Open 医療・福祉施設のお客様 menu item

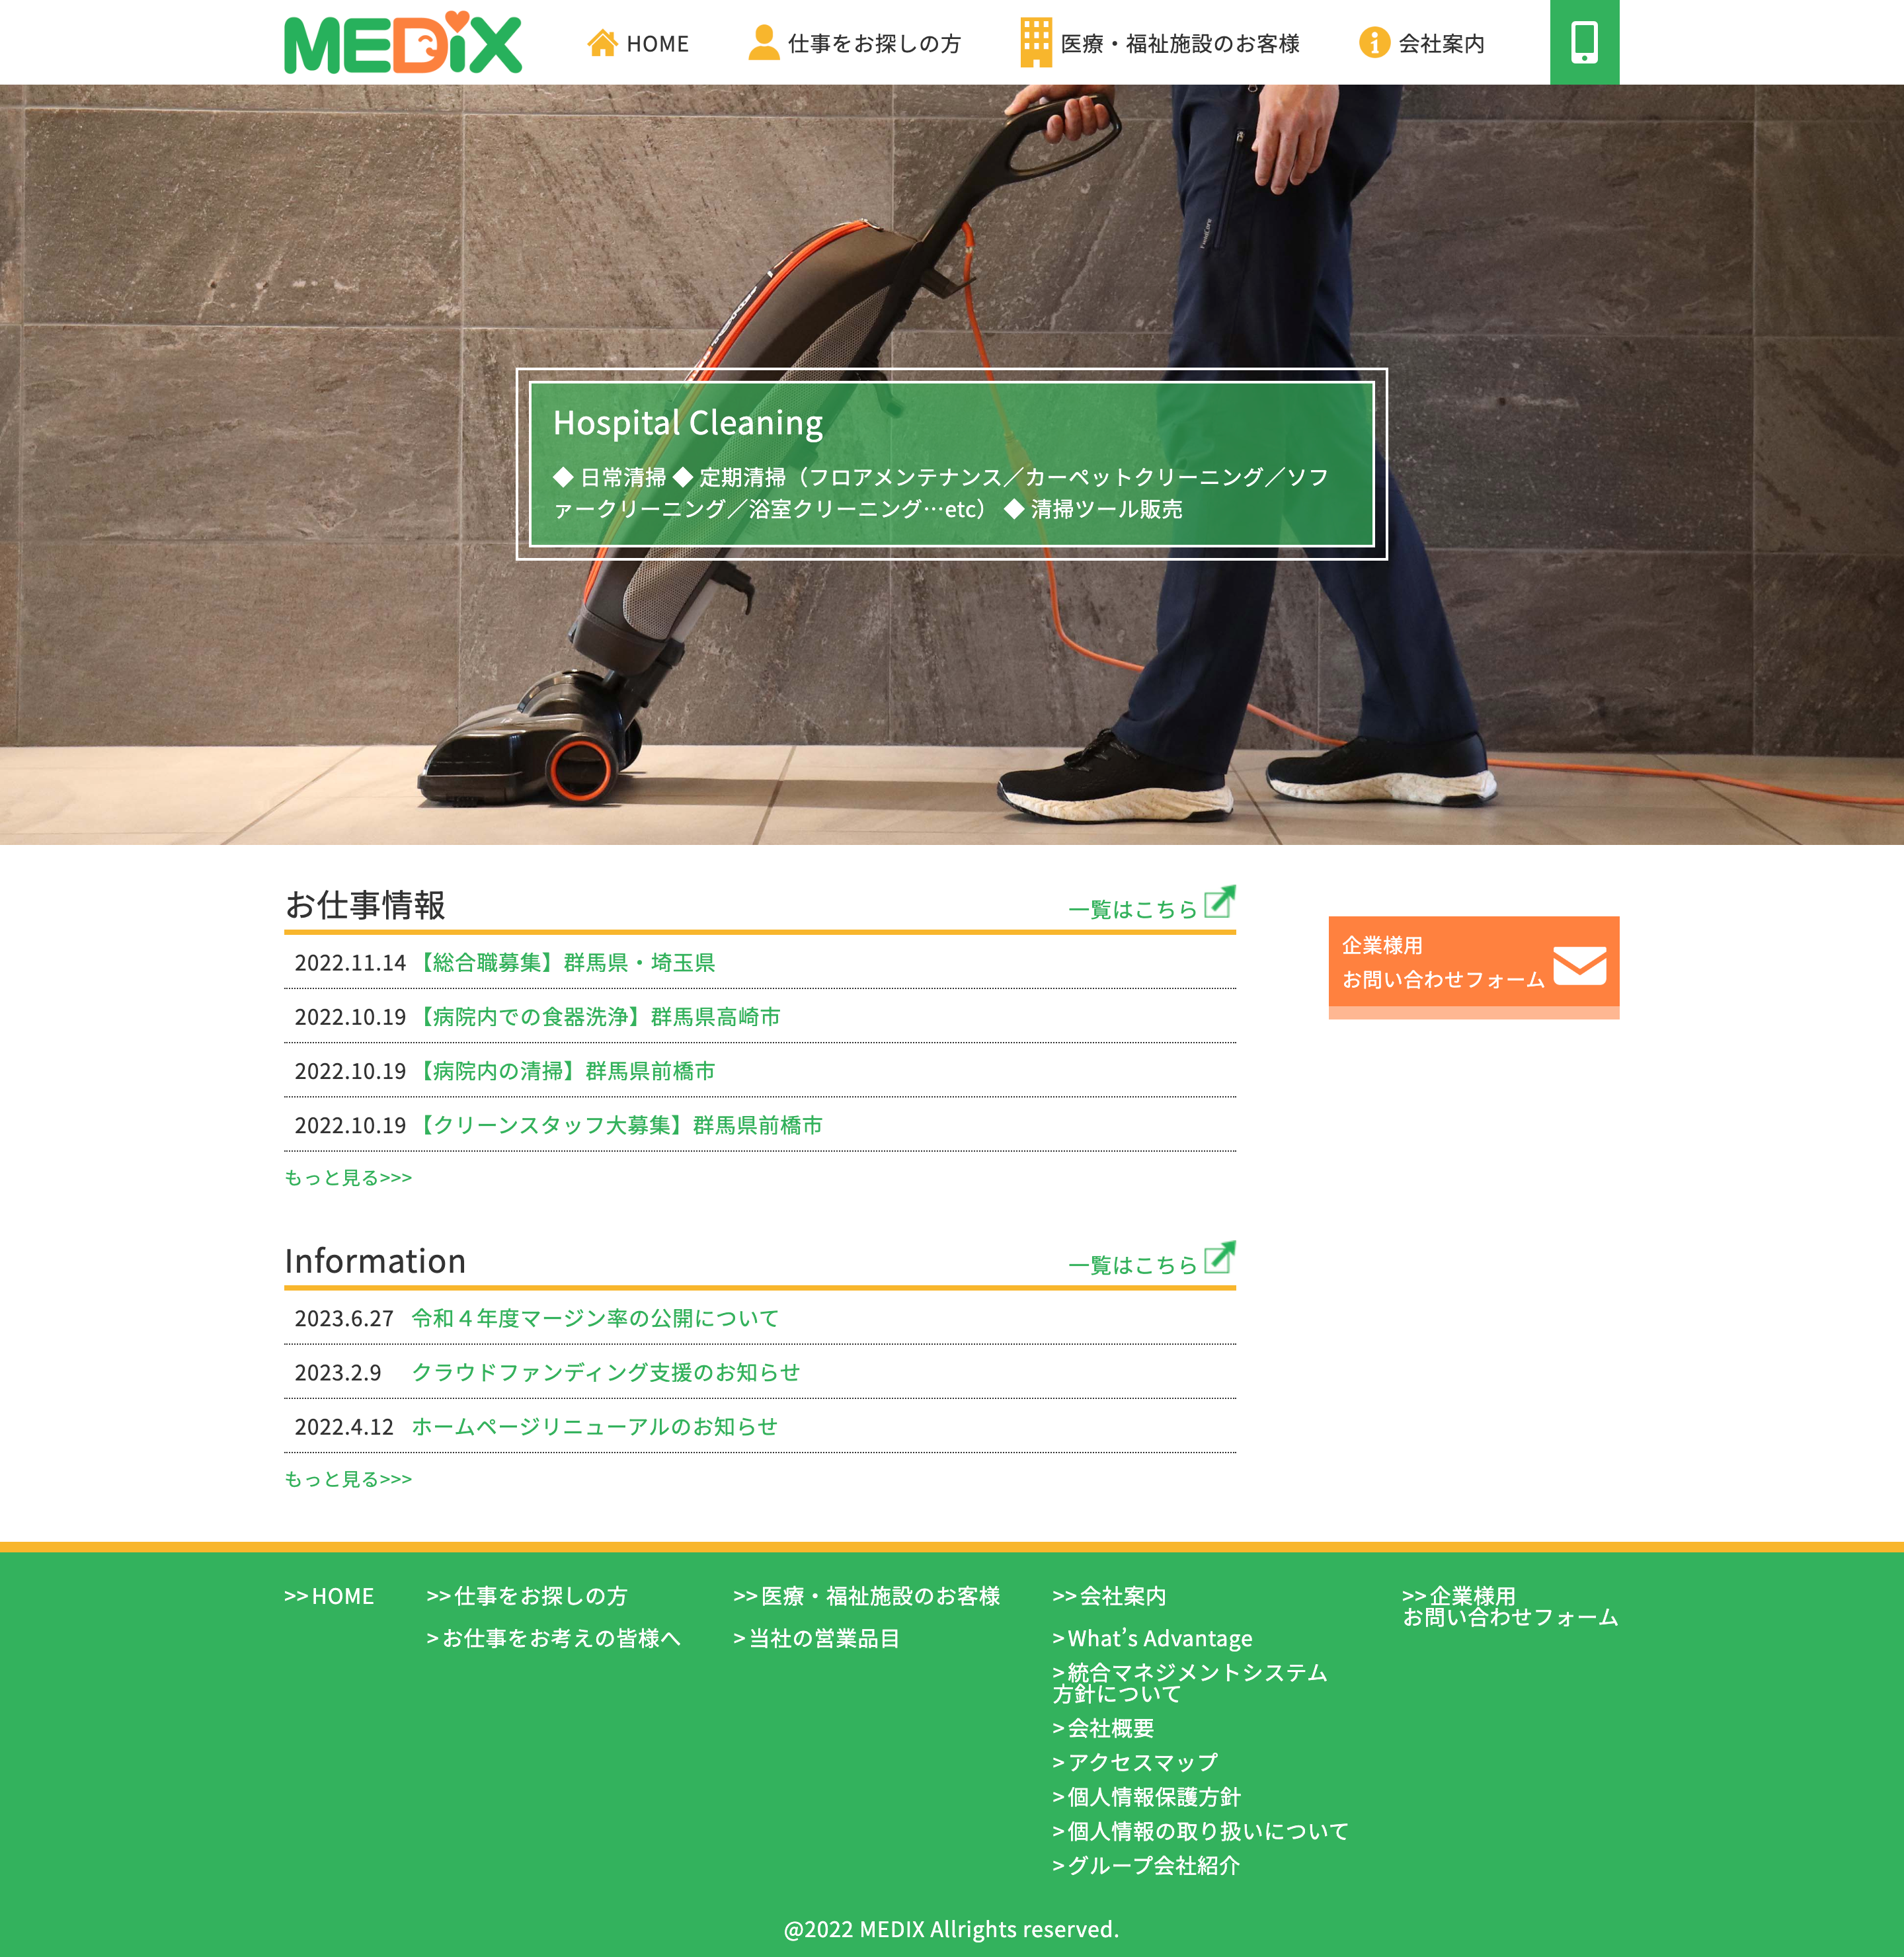[1179, 44]
